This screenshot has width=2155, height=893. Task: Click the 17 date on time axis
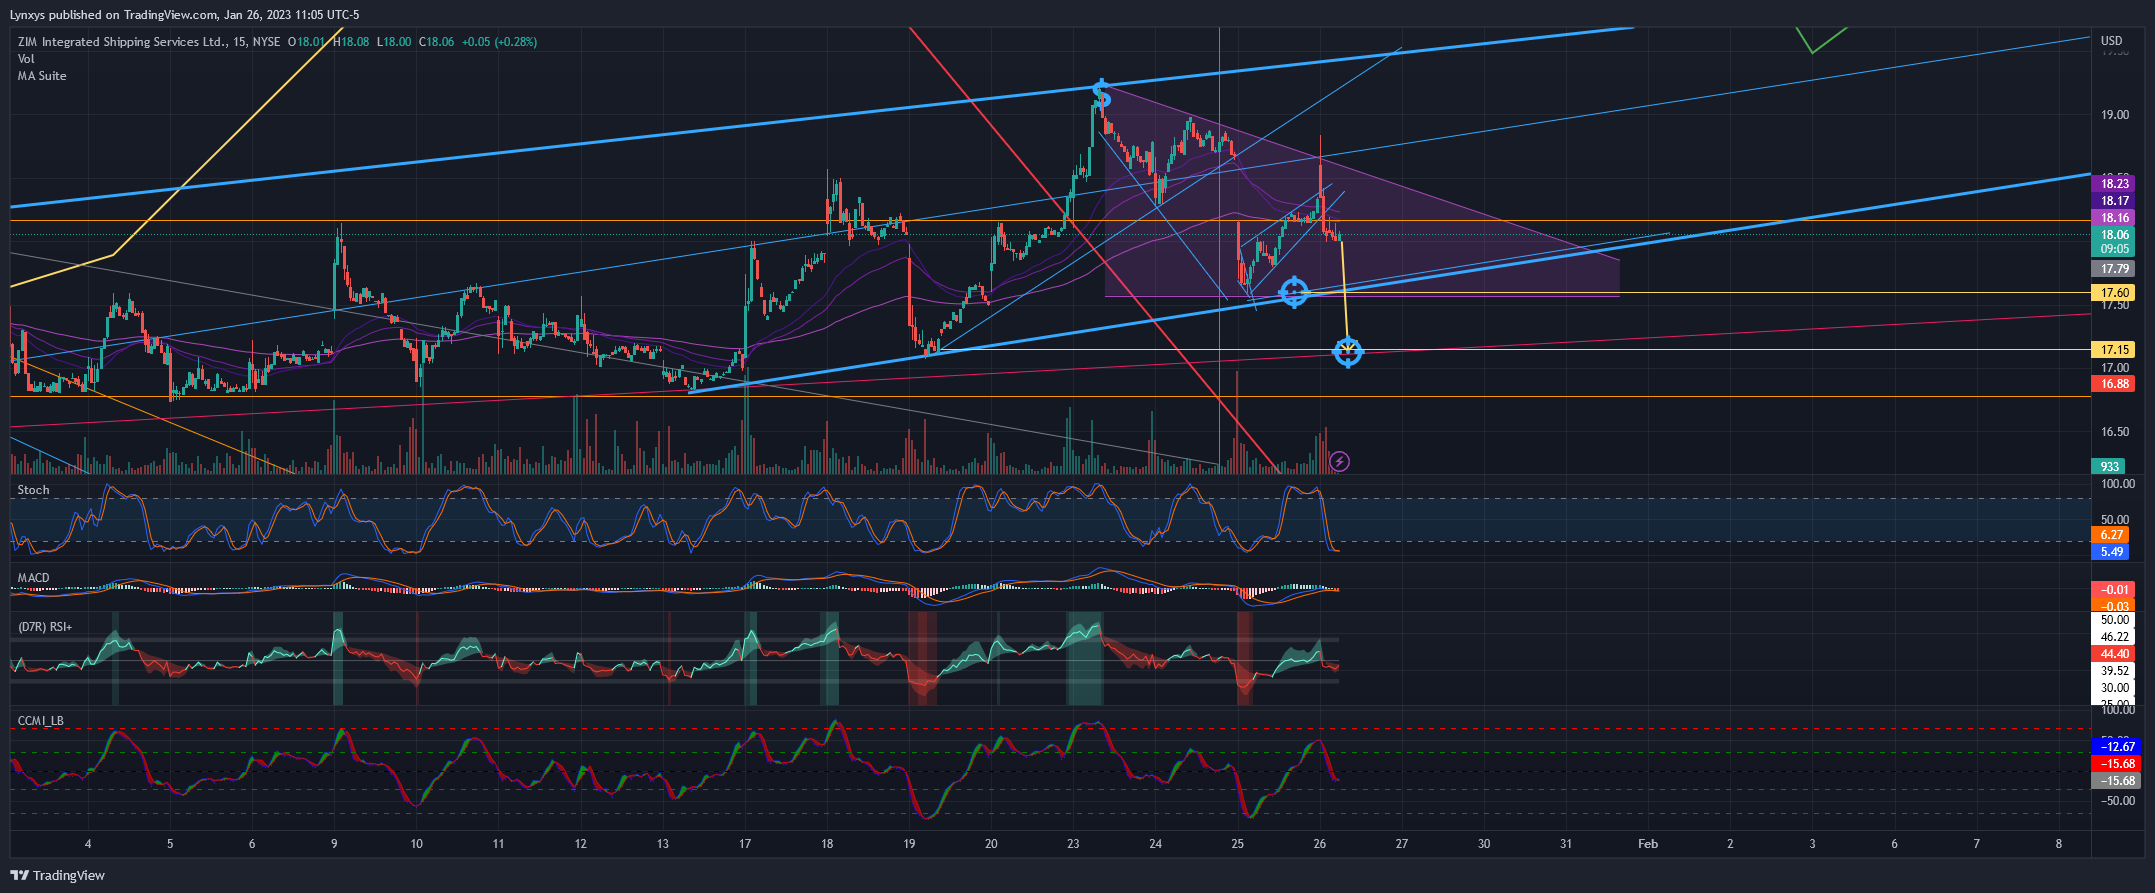(745, 844)
